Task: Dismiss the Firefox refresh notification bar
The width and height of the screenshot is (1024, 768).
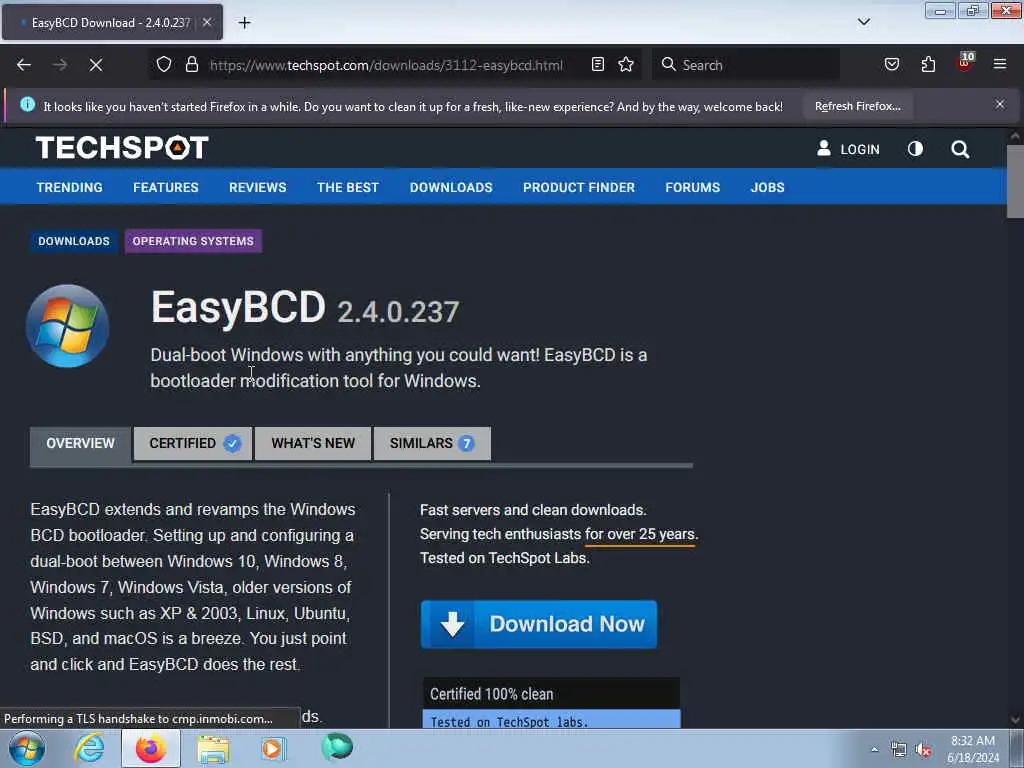Action: point(1000,104)
